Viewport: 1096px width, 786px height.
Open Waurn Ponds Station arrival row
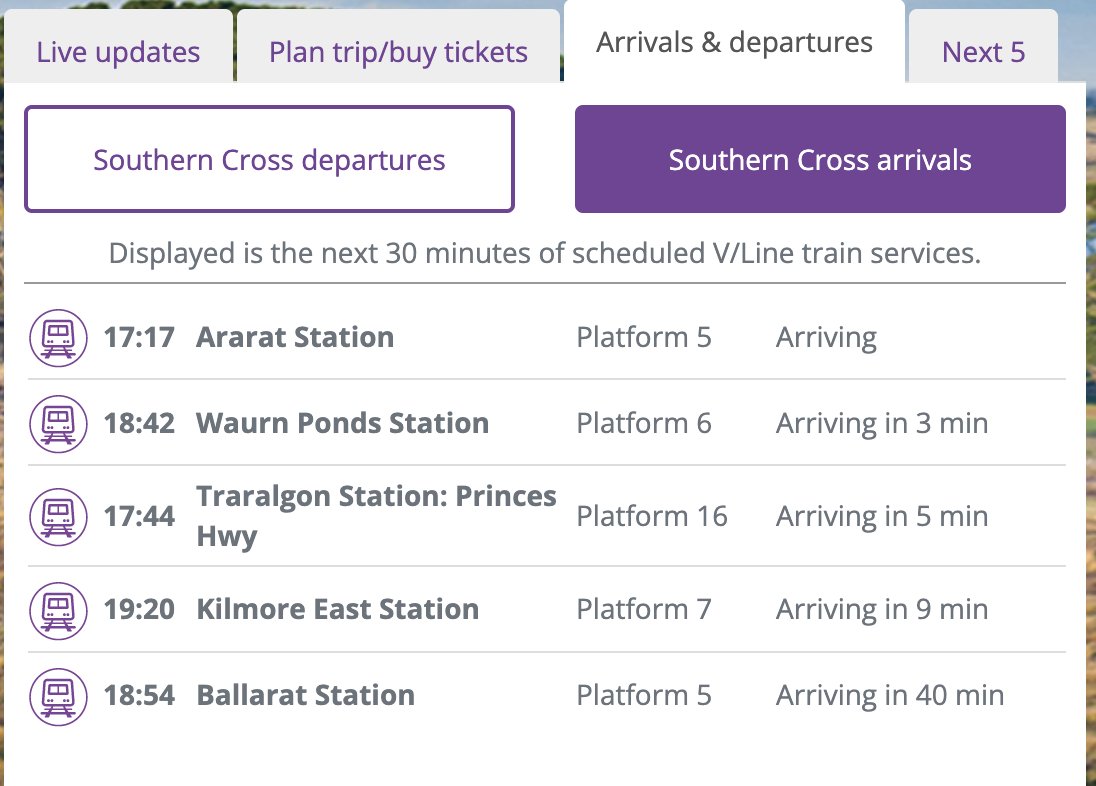coord(342,424)
